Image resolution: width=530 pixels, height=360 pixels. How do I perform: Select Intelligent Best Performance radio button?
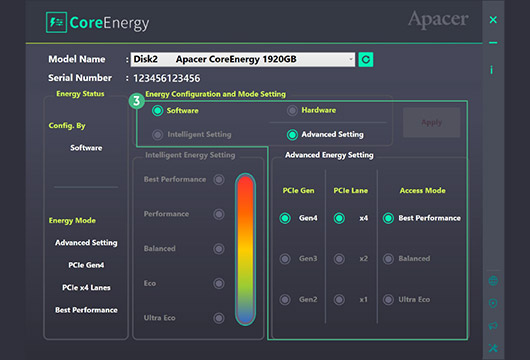point(219,179)
